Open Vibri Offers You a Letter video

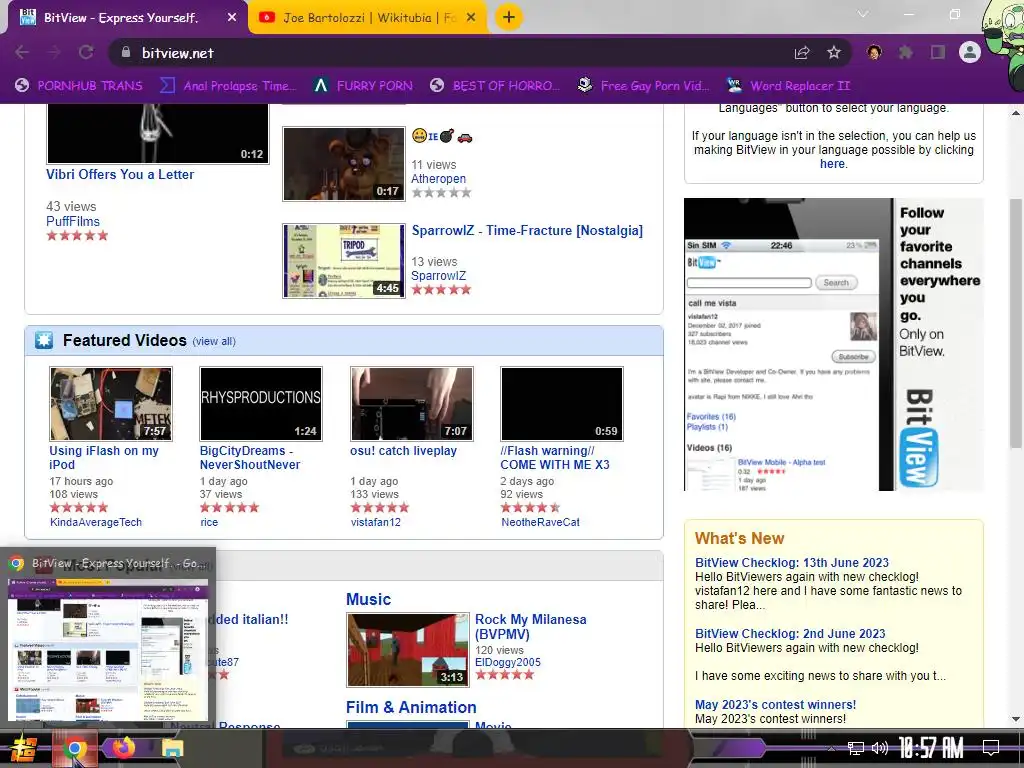point(120,174)
